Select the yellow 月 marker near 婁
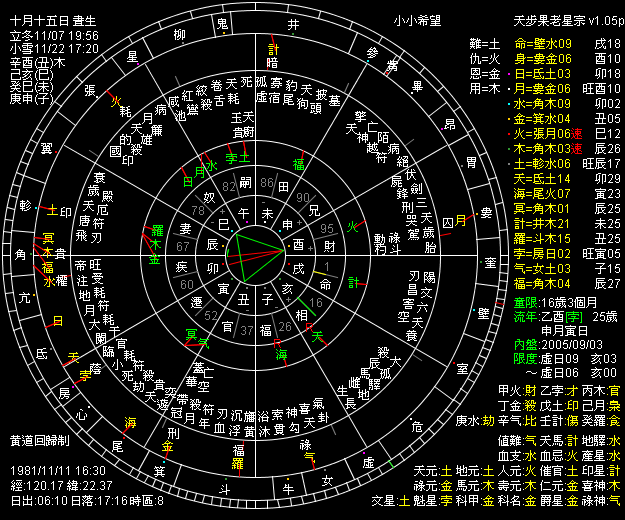 (x=461, y=220)
